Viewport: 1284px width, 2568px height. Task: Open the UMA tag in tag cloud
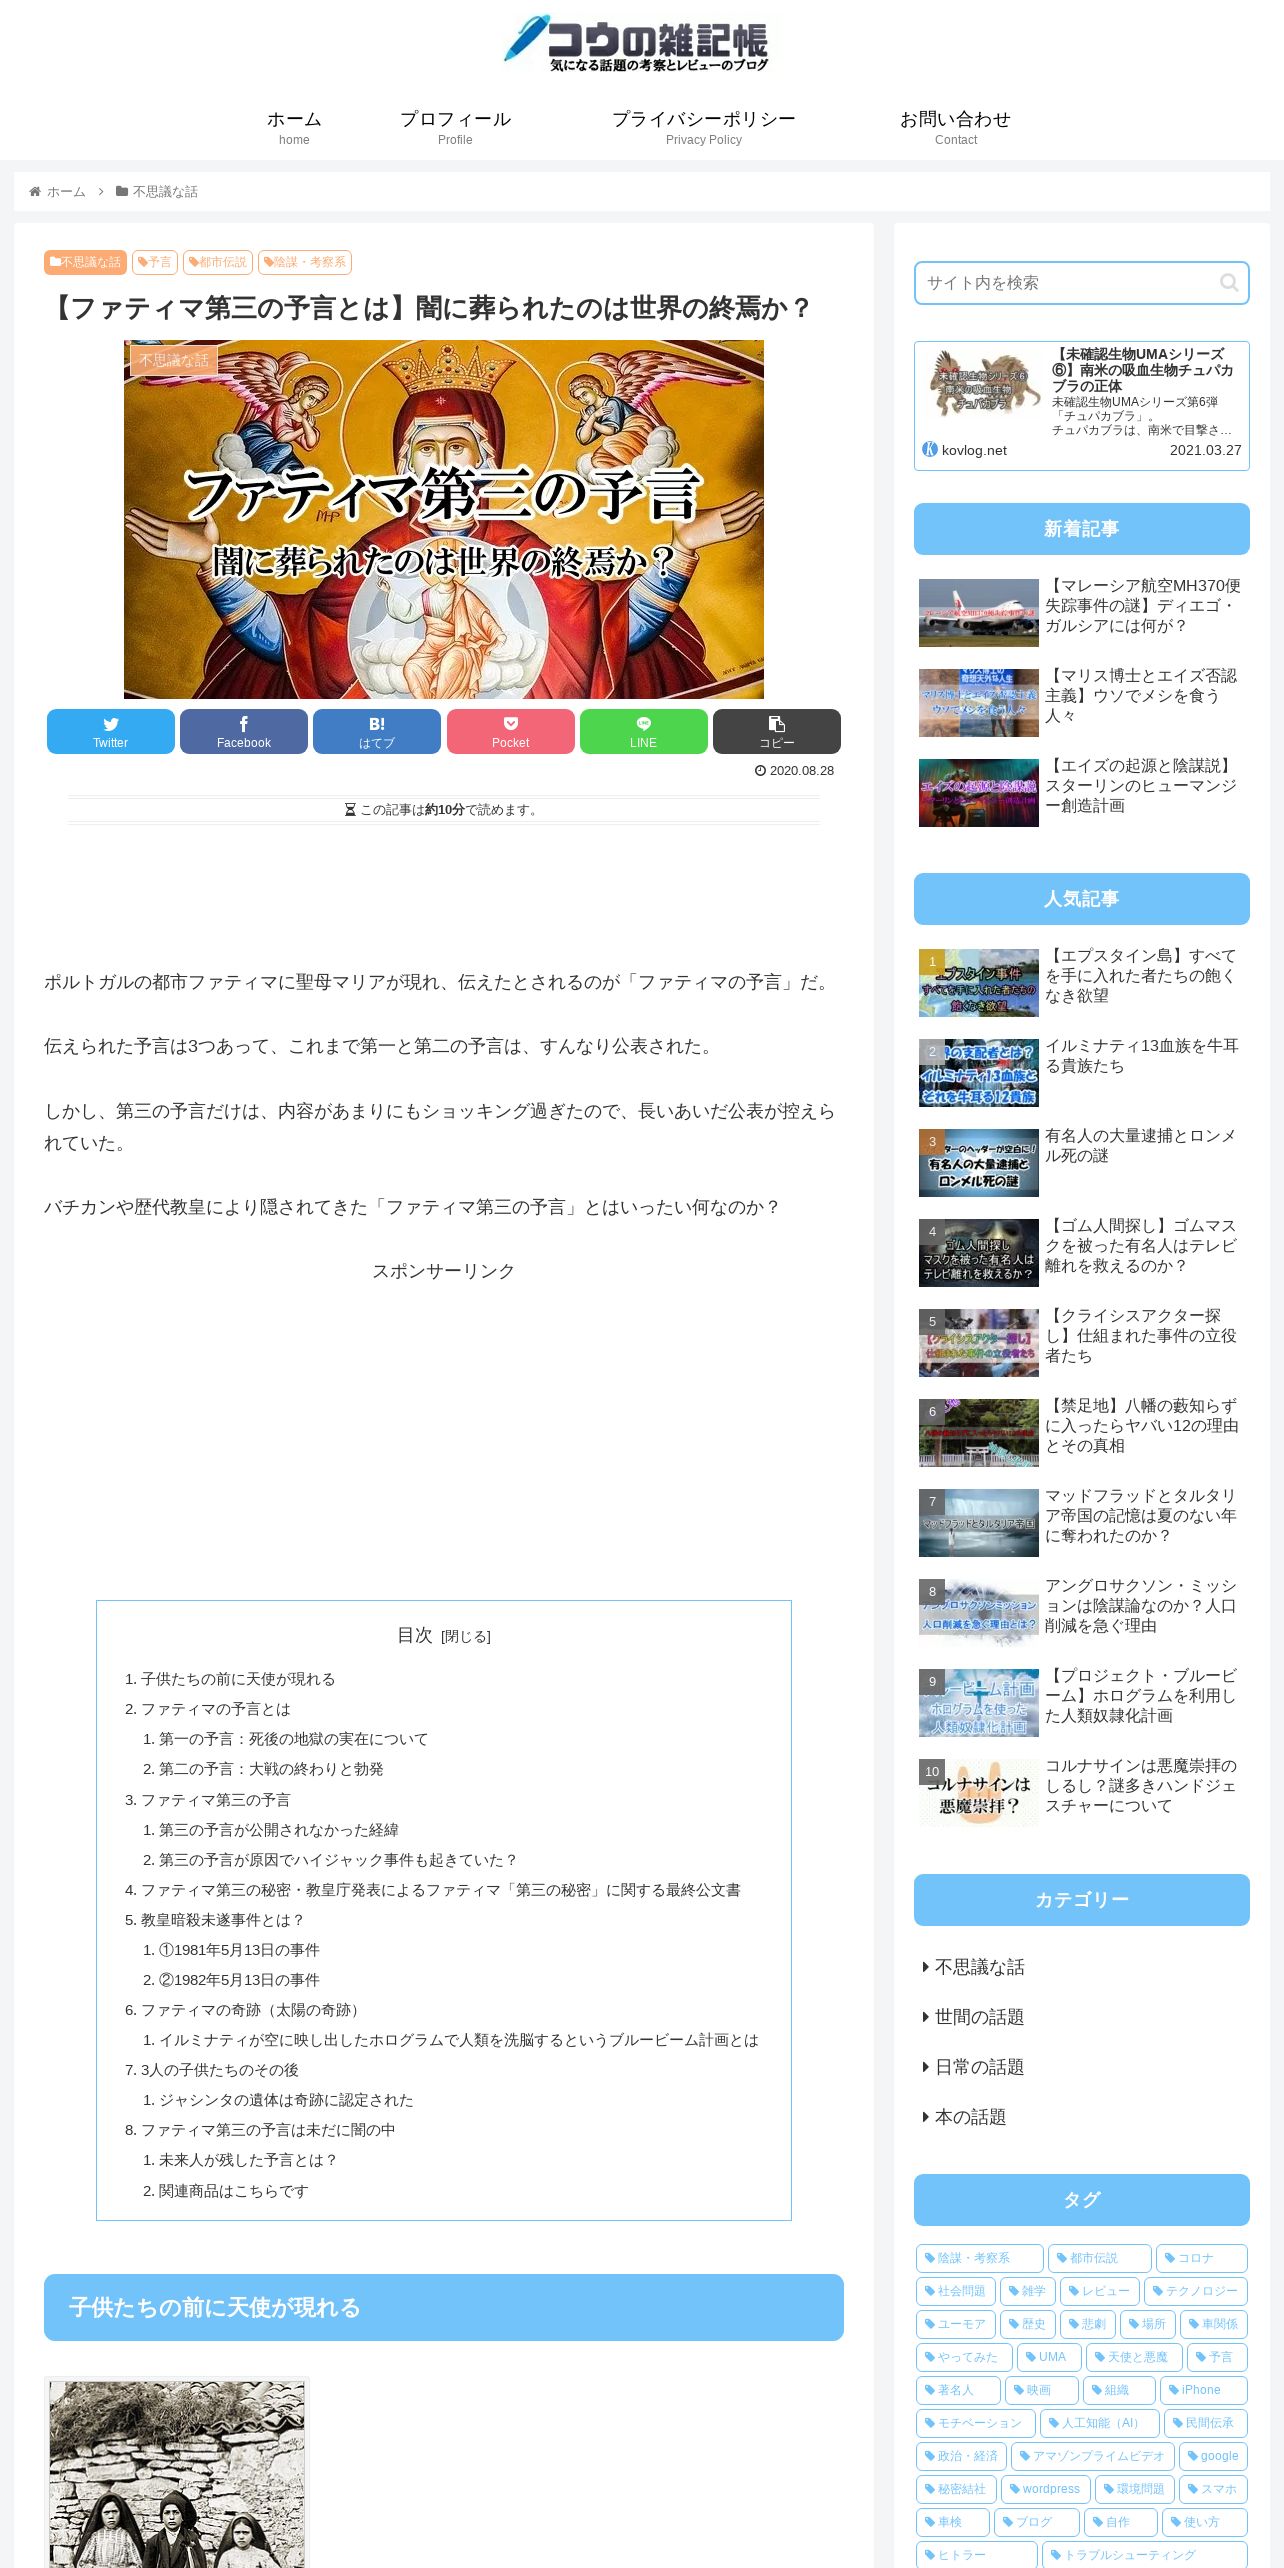pos(1049,2357)
